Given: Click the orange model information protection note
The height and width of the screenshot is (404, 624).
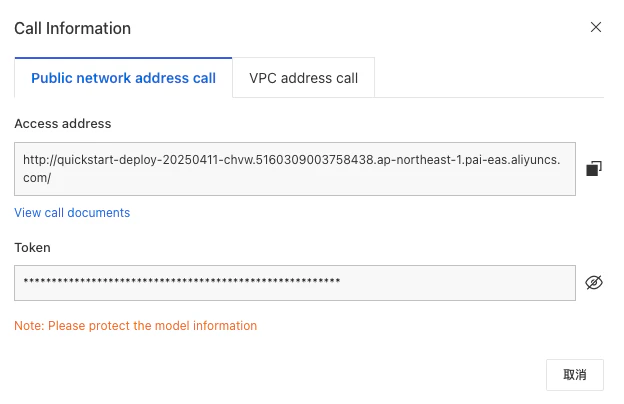Looking at the screenshot, I should point(136,326).
